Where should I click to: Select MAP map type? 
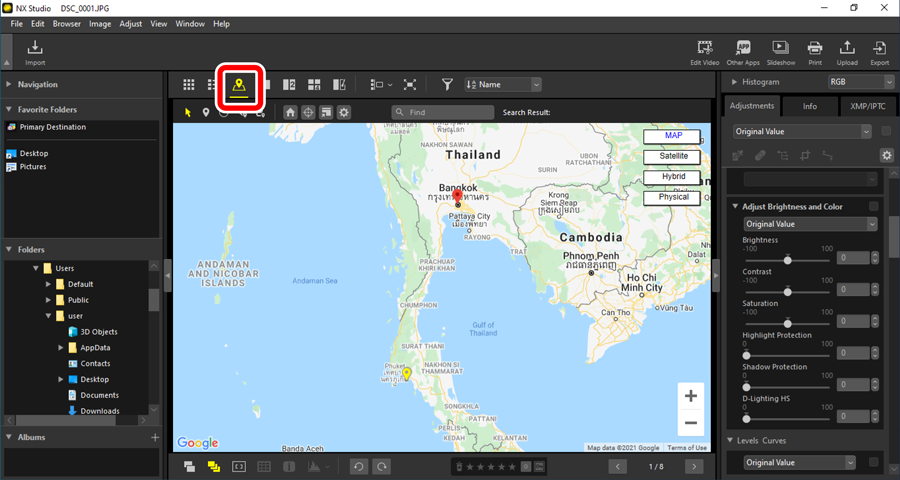coord(672,136)
